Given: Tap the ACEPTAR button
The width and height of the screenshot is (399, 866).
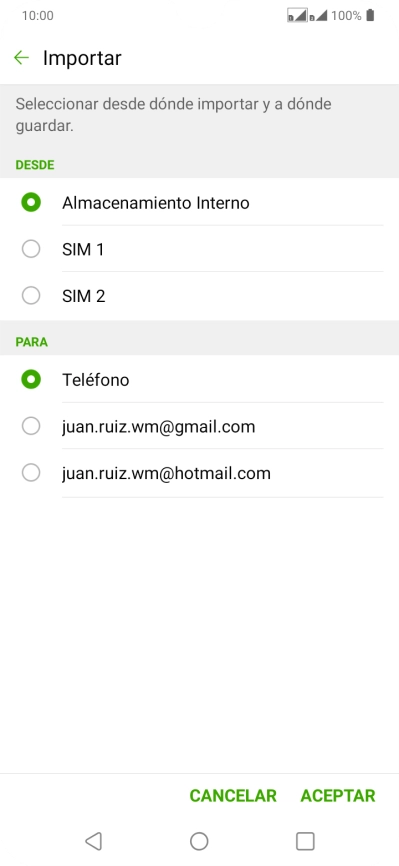Looking at the screenshot, I should tap(338, 795).
